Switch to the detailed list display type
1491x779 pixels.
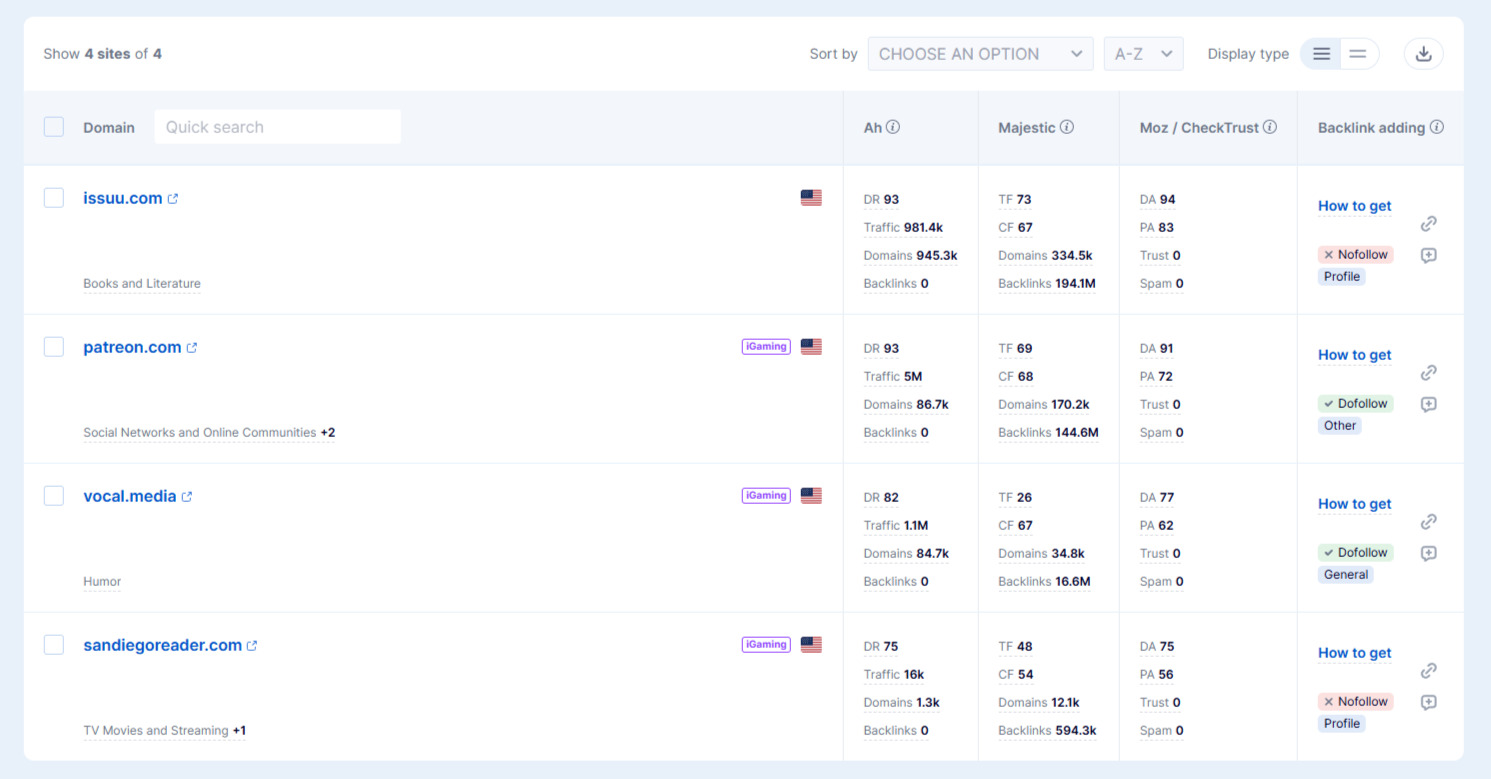1321,54
